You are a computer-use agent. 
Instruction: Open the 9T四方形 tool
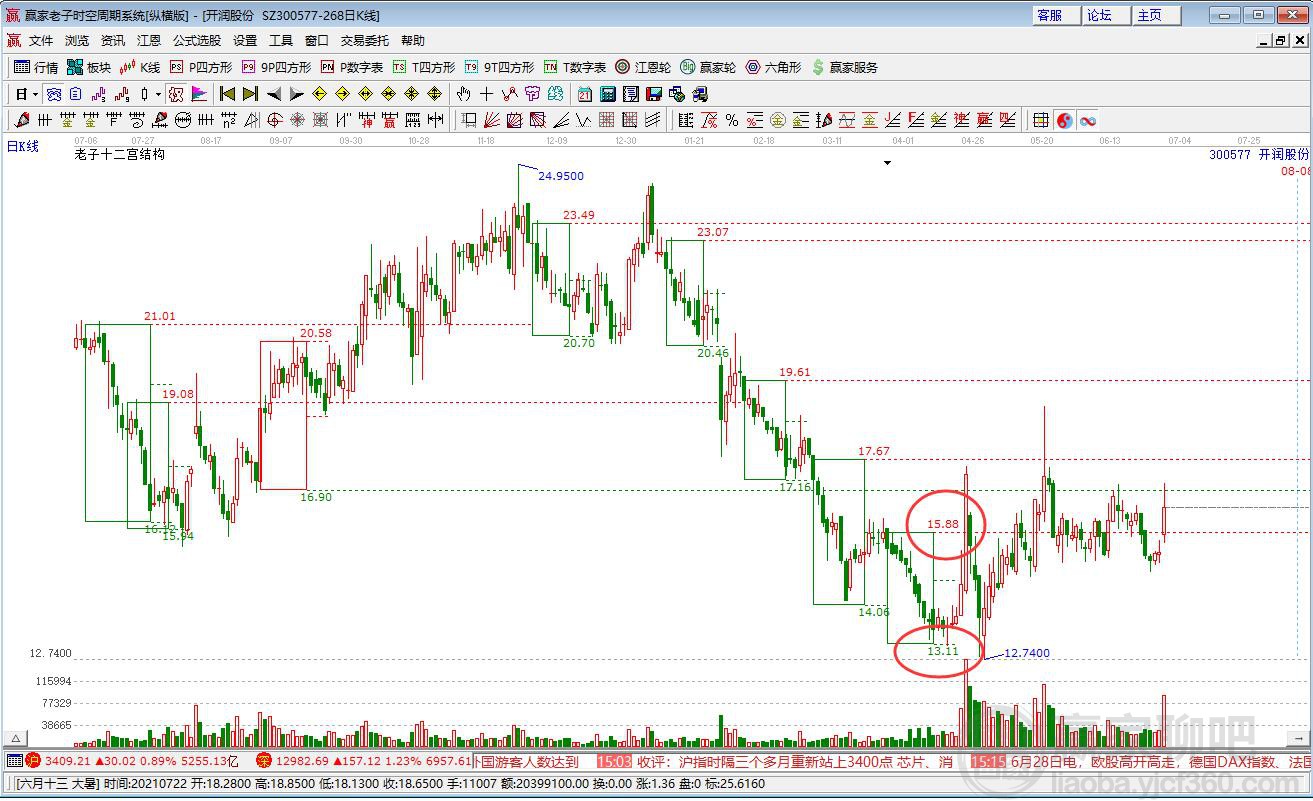click(x=498, y=67)
